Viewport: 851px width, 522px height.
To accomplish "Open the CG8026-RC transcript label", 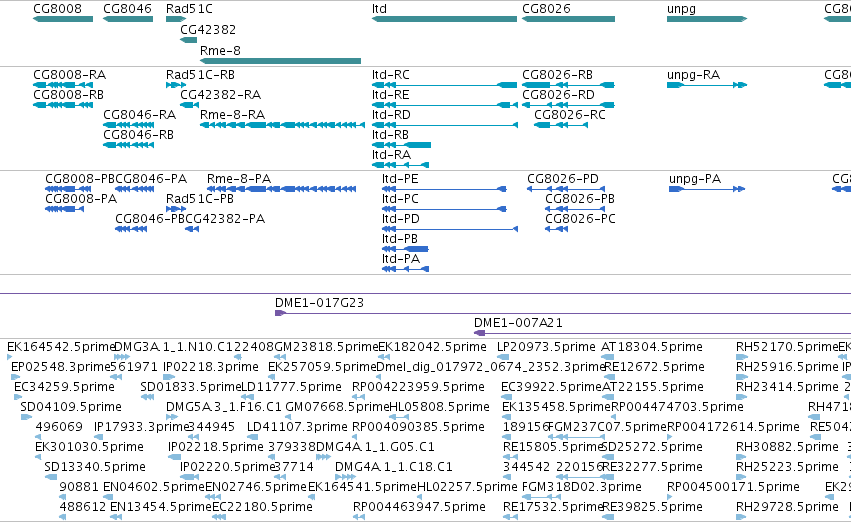I will point(570,114).
